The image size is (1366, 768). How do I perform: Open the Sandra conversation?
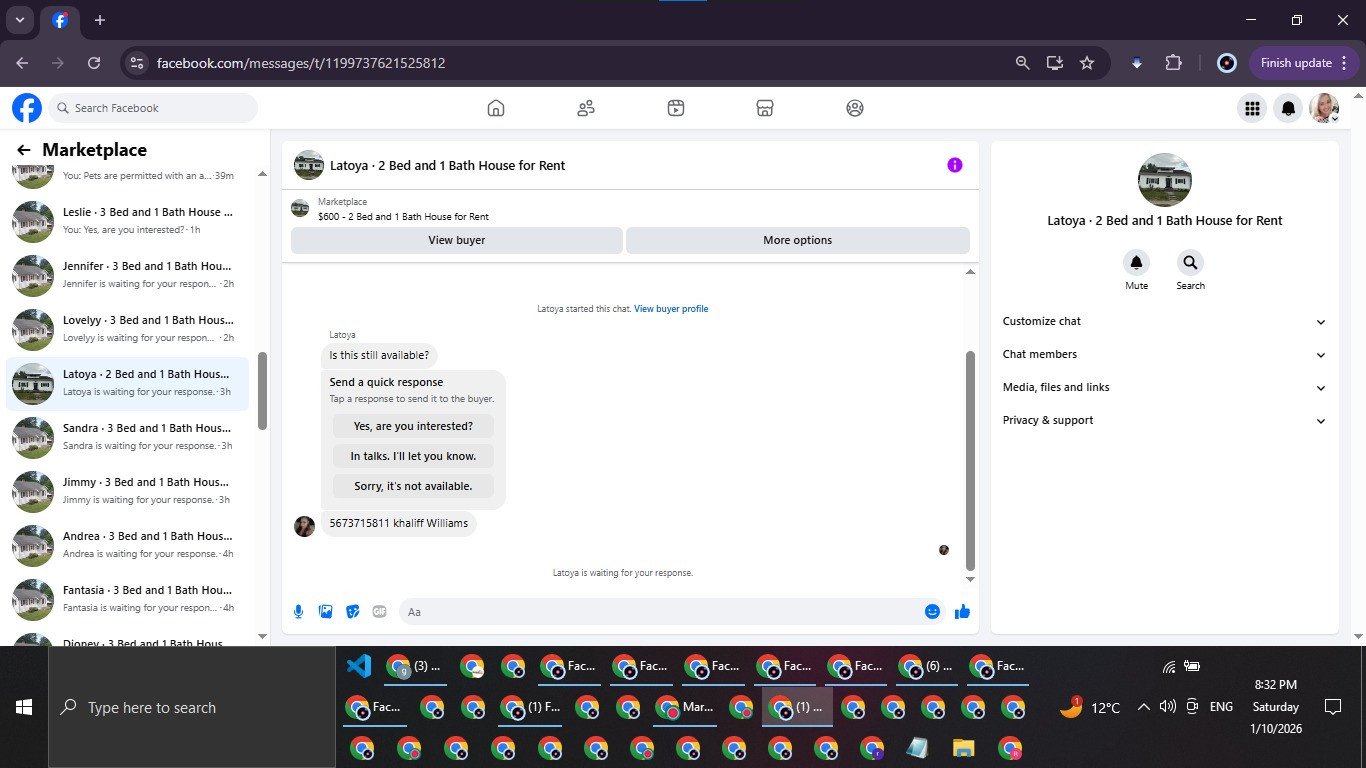point(127,437)
